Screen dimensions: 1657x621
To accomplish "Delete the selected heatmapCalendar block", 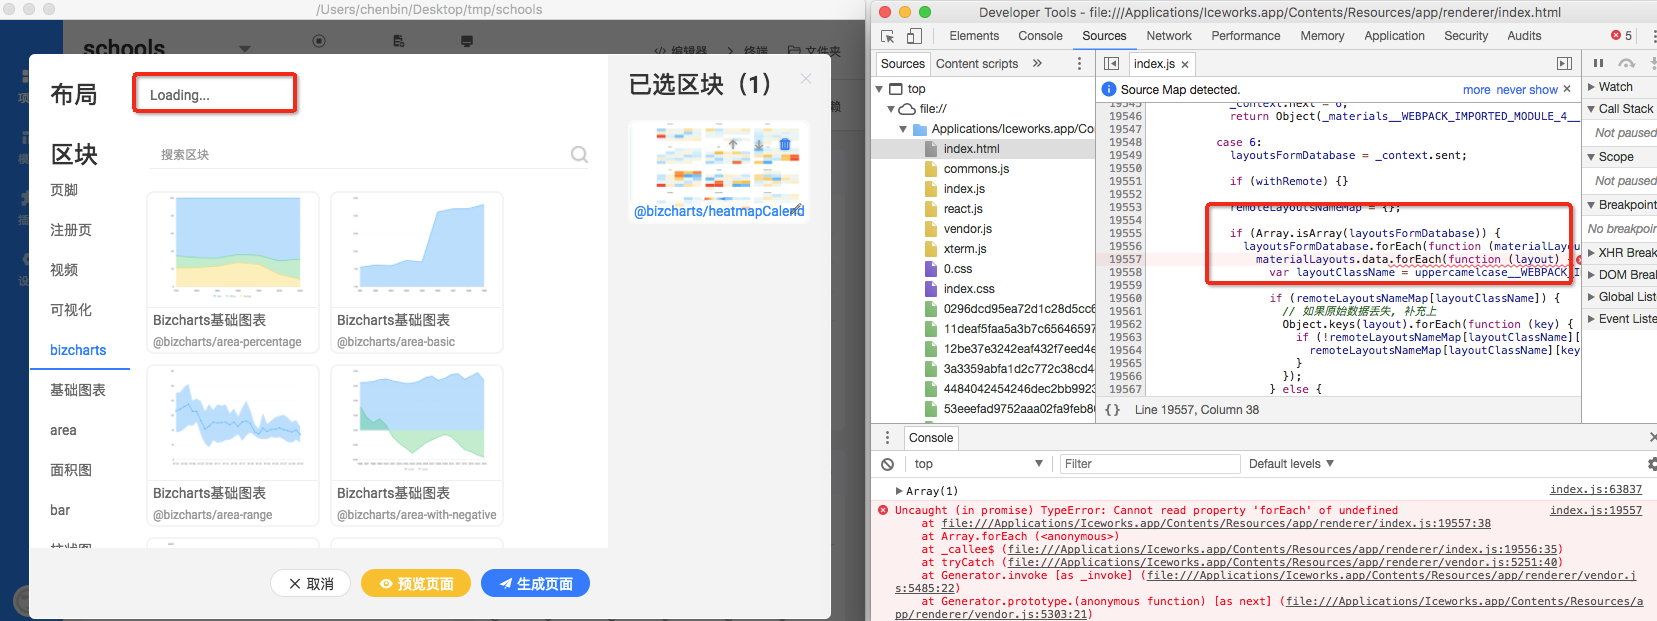I will click(x=785, y=145).
